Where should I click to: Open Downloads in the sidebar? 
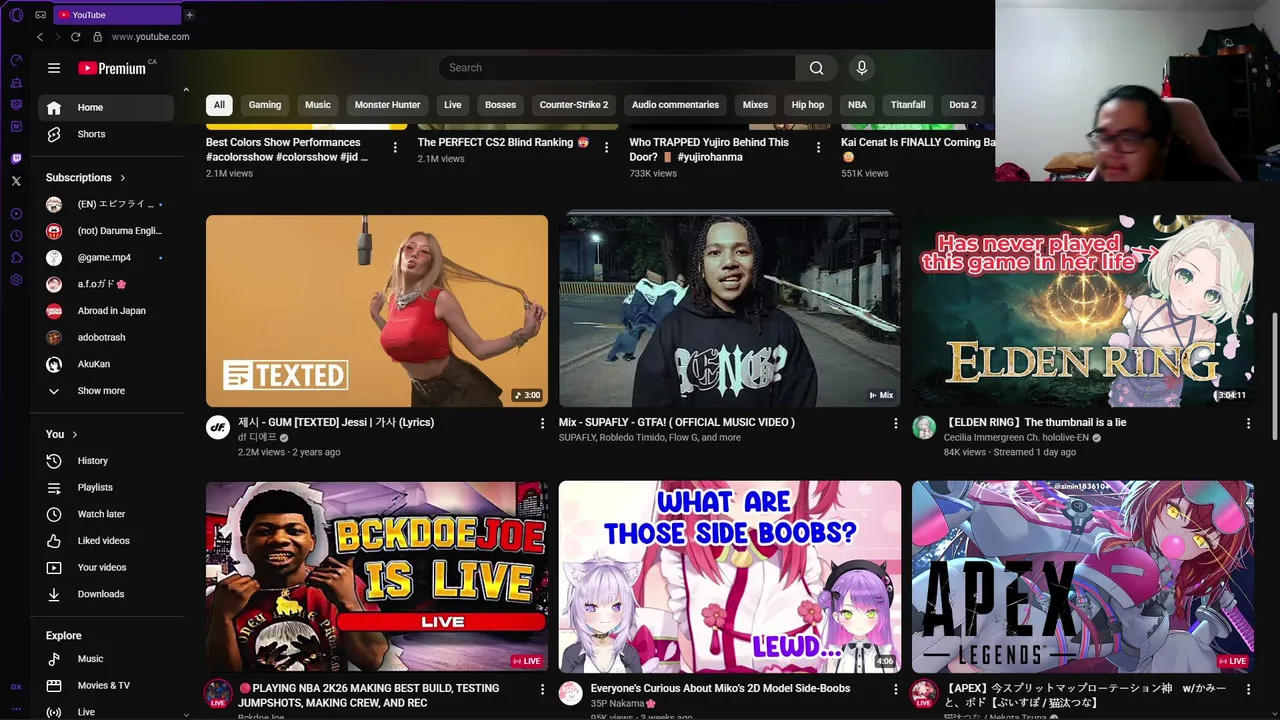click(x=107, y=594)
